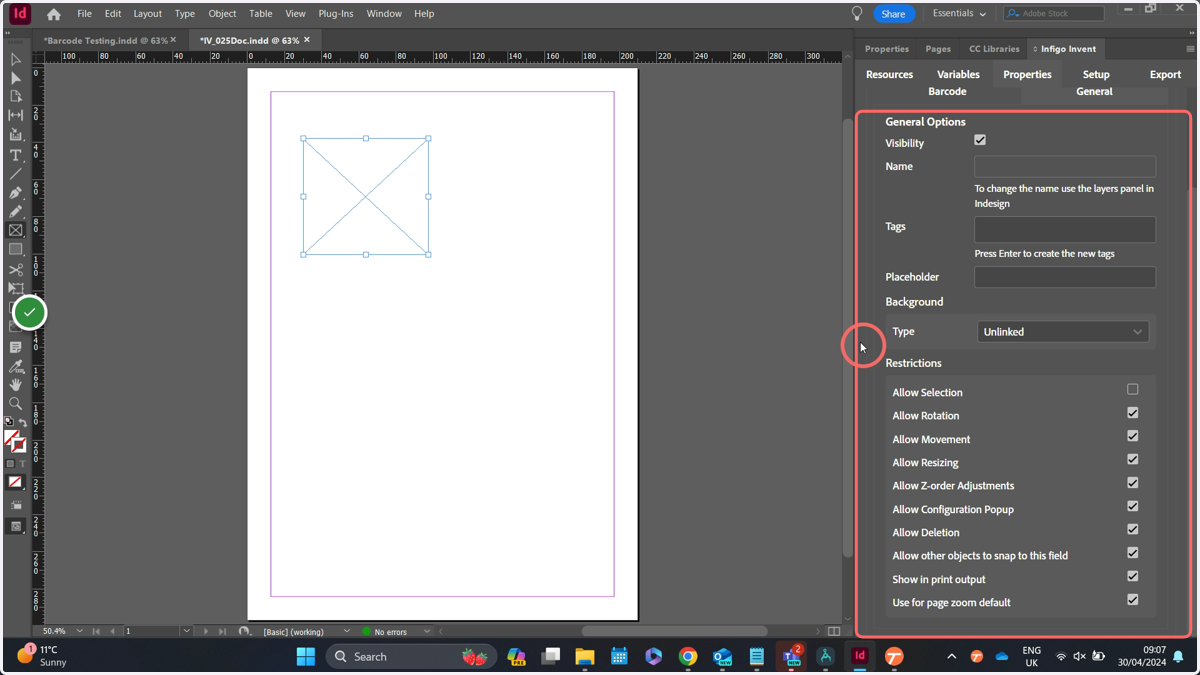Uncheck the Allow Rotation checkbox

(x=1133, y=413)
